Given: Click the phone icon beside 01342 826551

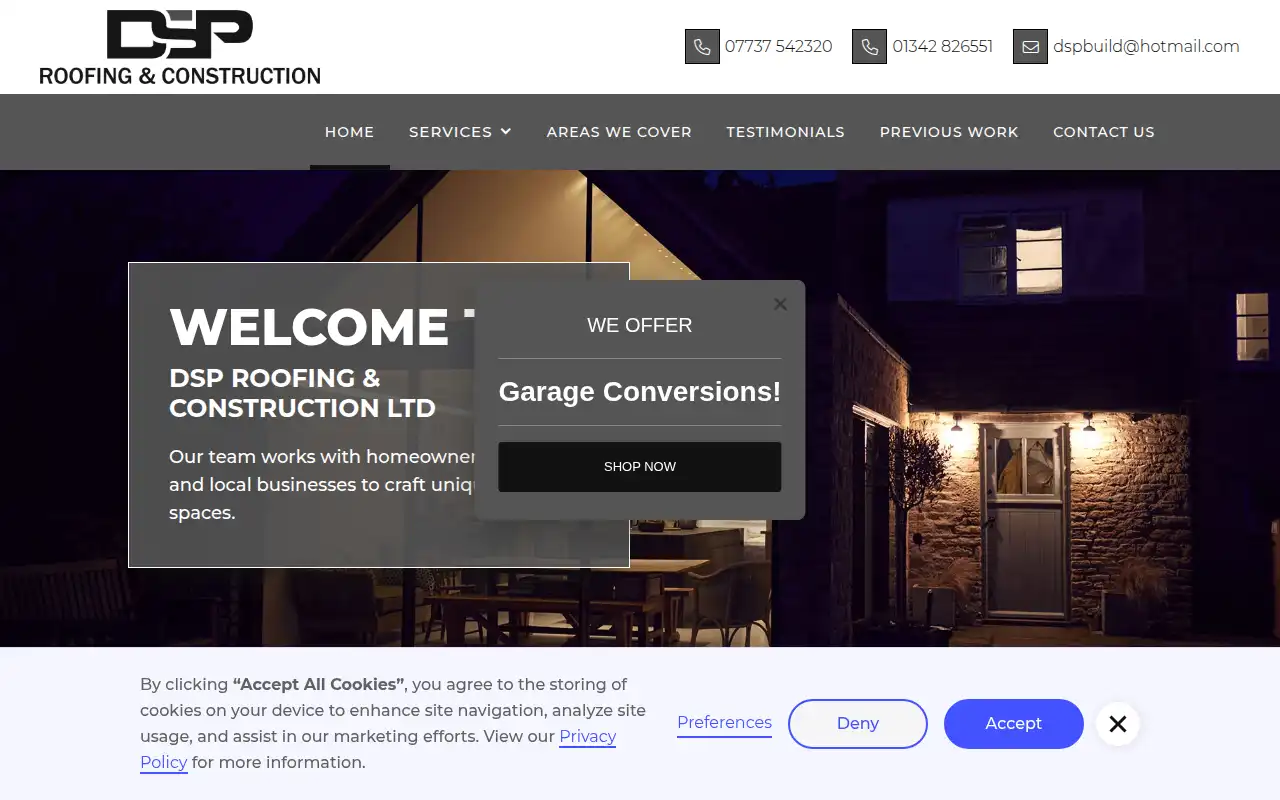Looking at the screenshot, I should pos(869,46).
